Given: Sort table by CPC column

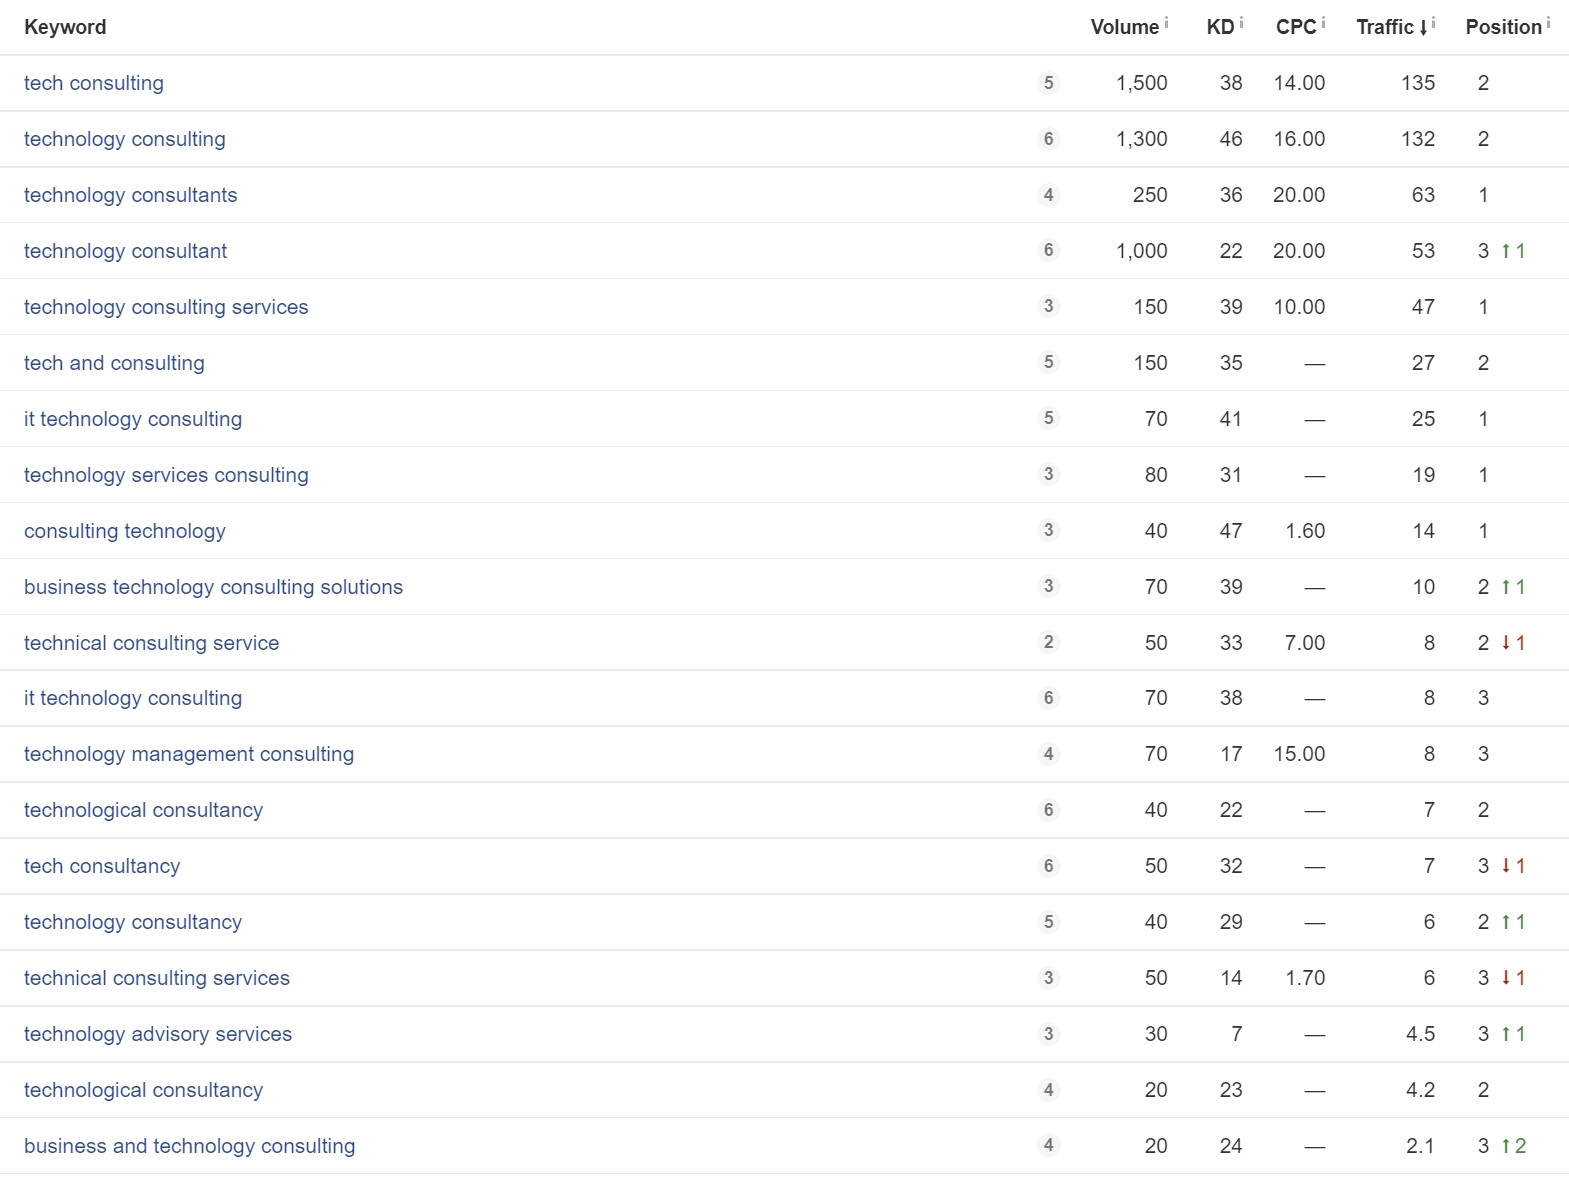Looking at the screenshot, I should (1296, 27).
